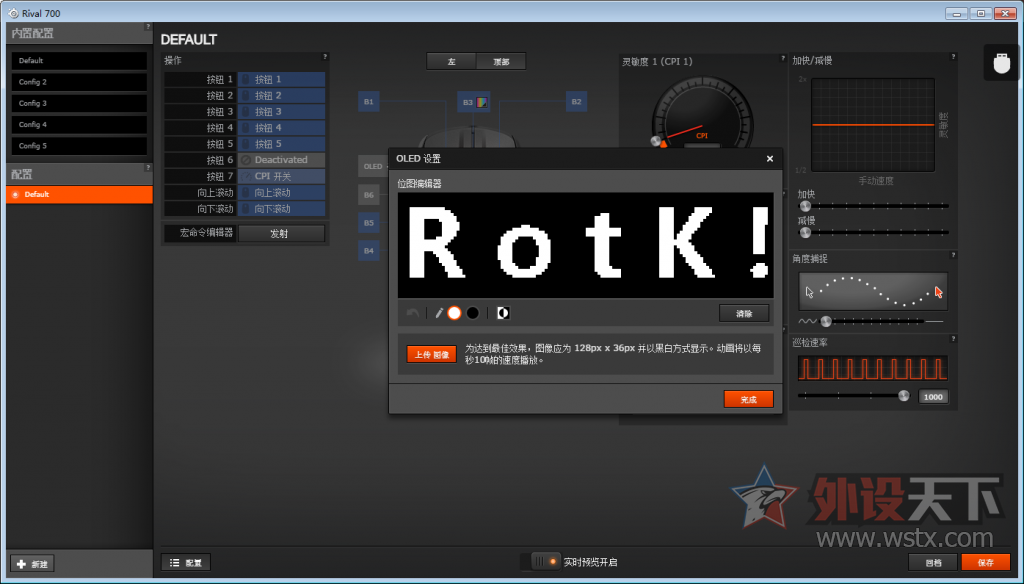Open the 向上滚动 scroll-up assignment dropdown

pos(281,191)
